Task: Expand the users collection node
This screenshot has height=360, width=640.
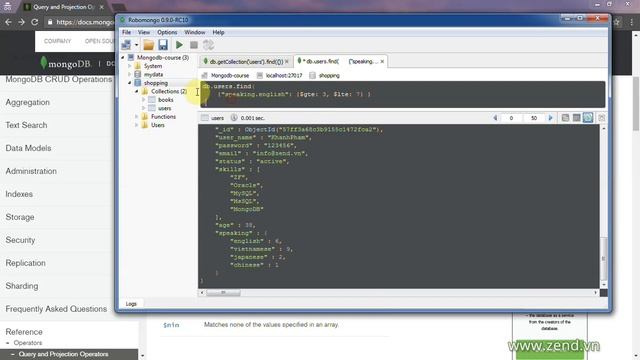Action: point(144,109)
